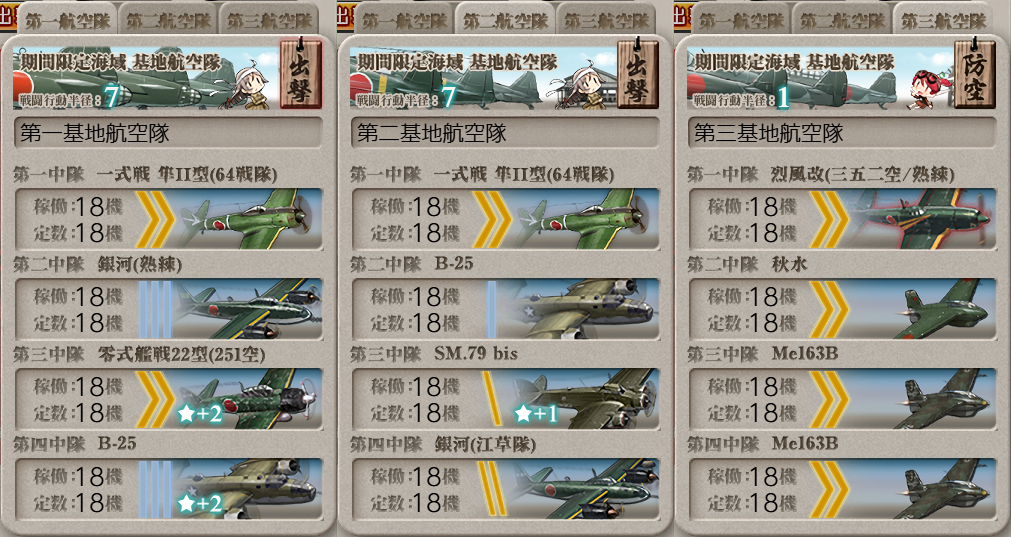
Task: Select the 秋水 rocket interceptor slot
Action: [843, 309]
